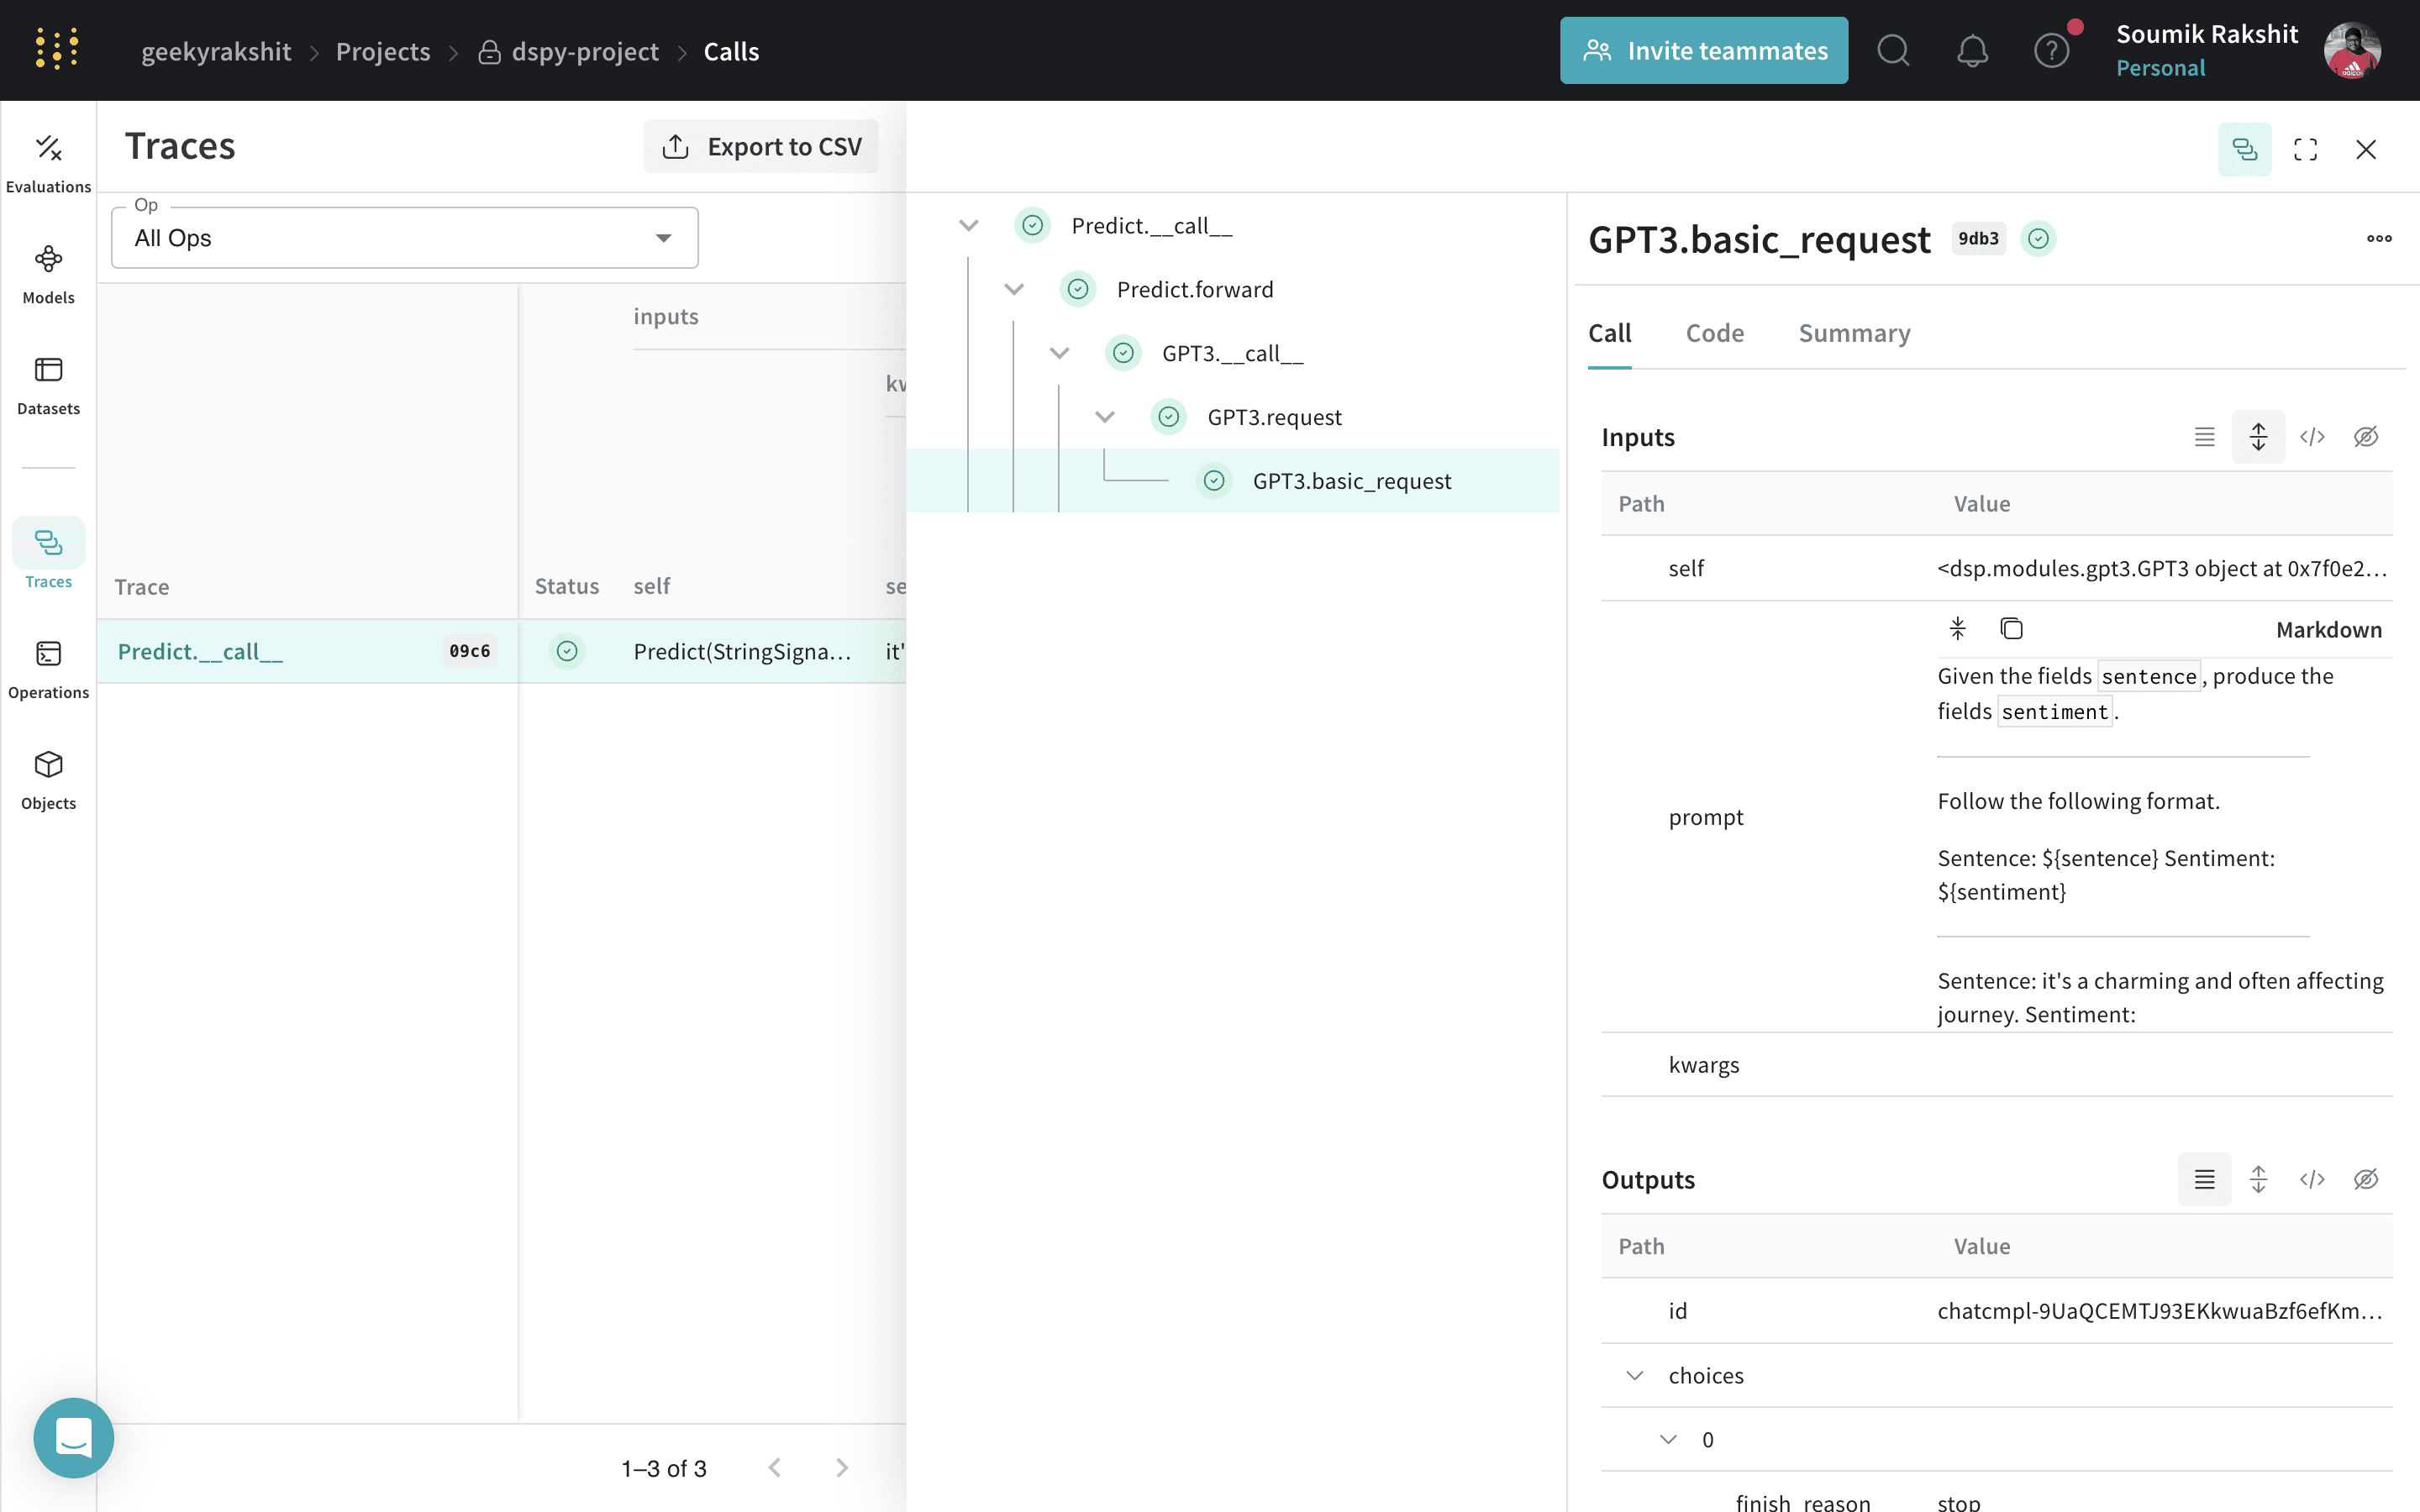The height and width of the screenshot is (1512, 2420).
Task: Copy the prompt value
Action: [2011, 628]
